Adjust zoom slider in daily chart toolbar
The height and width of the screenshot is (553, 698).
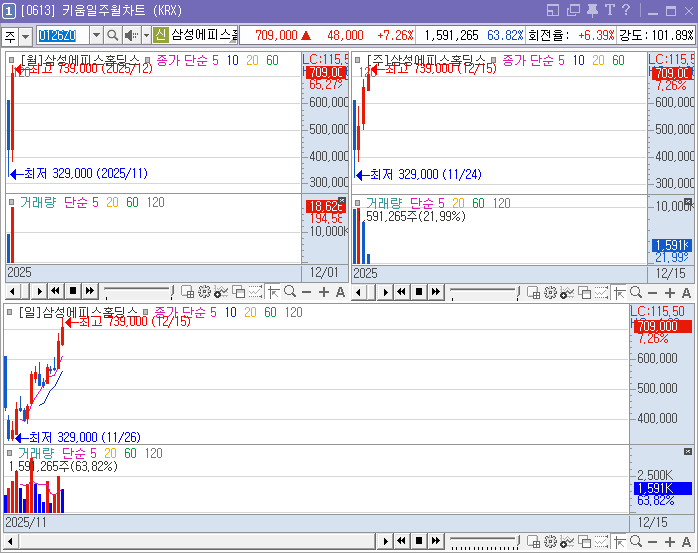click(x=484, y=542)
